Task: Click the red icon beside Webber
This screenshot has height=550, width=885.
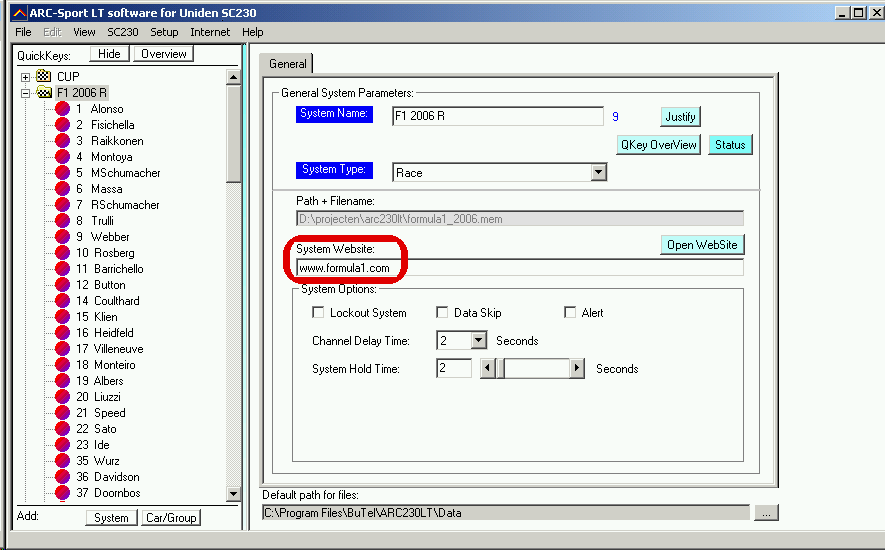Action: [x=63, y=237]
